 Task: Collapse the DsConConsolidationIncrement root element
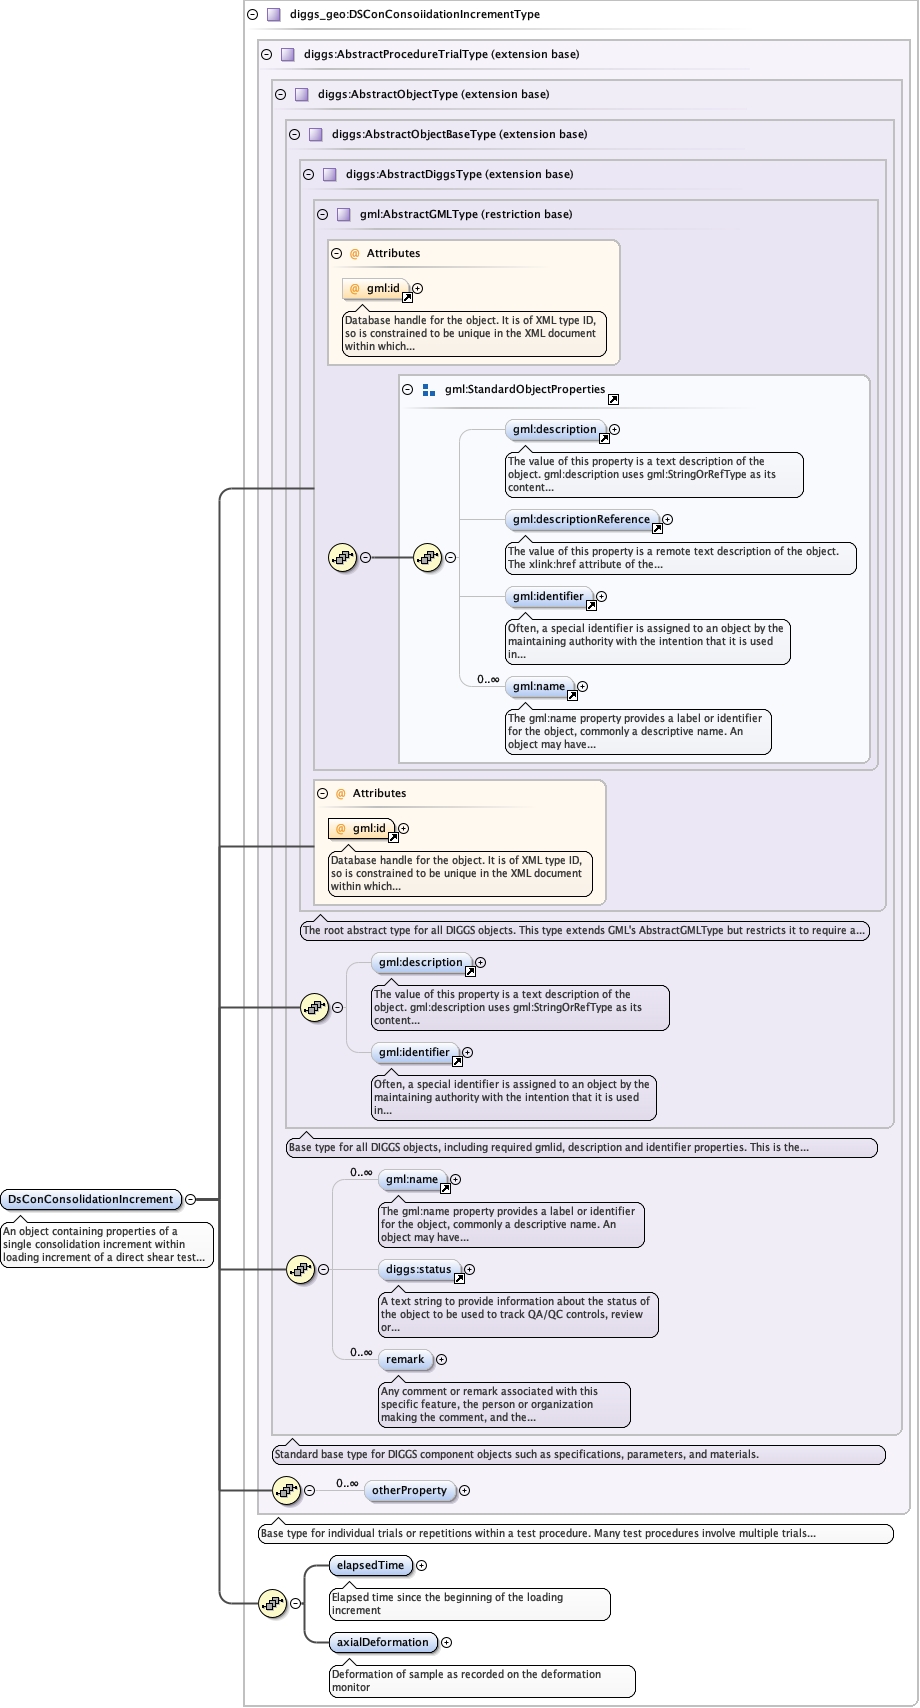pyautogui.click(x=190, y=1199)
